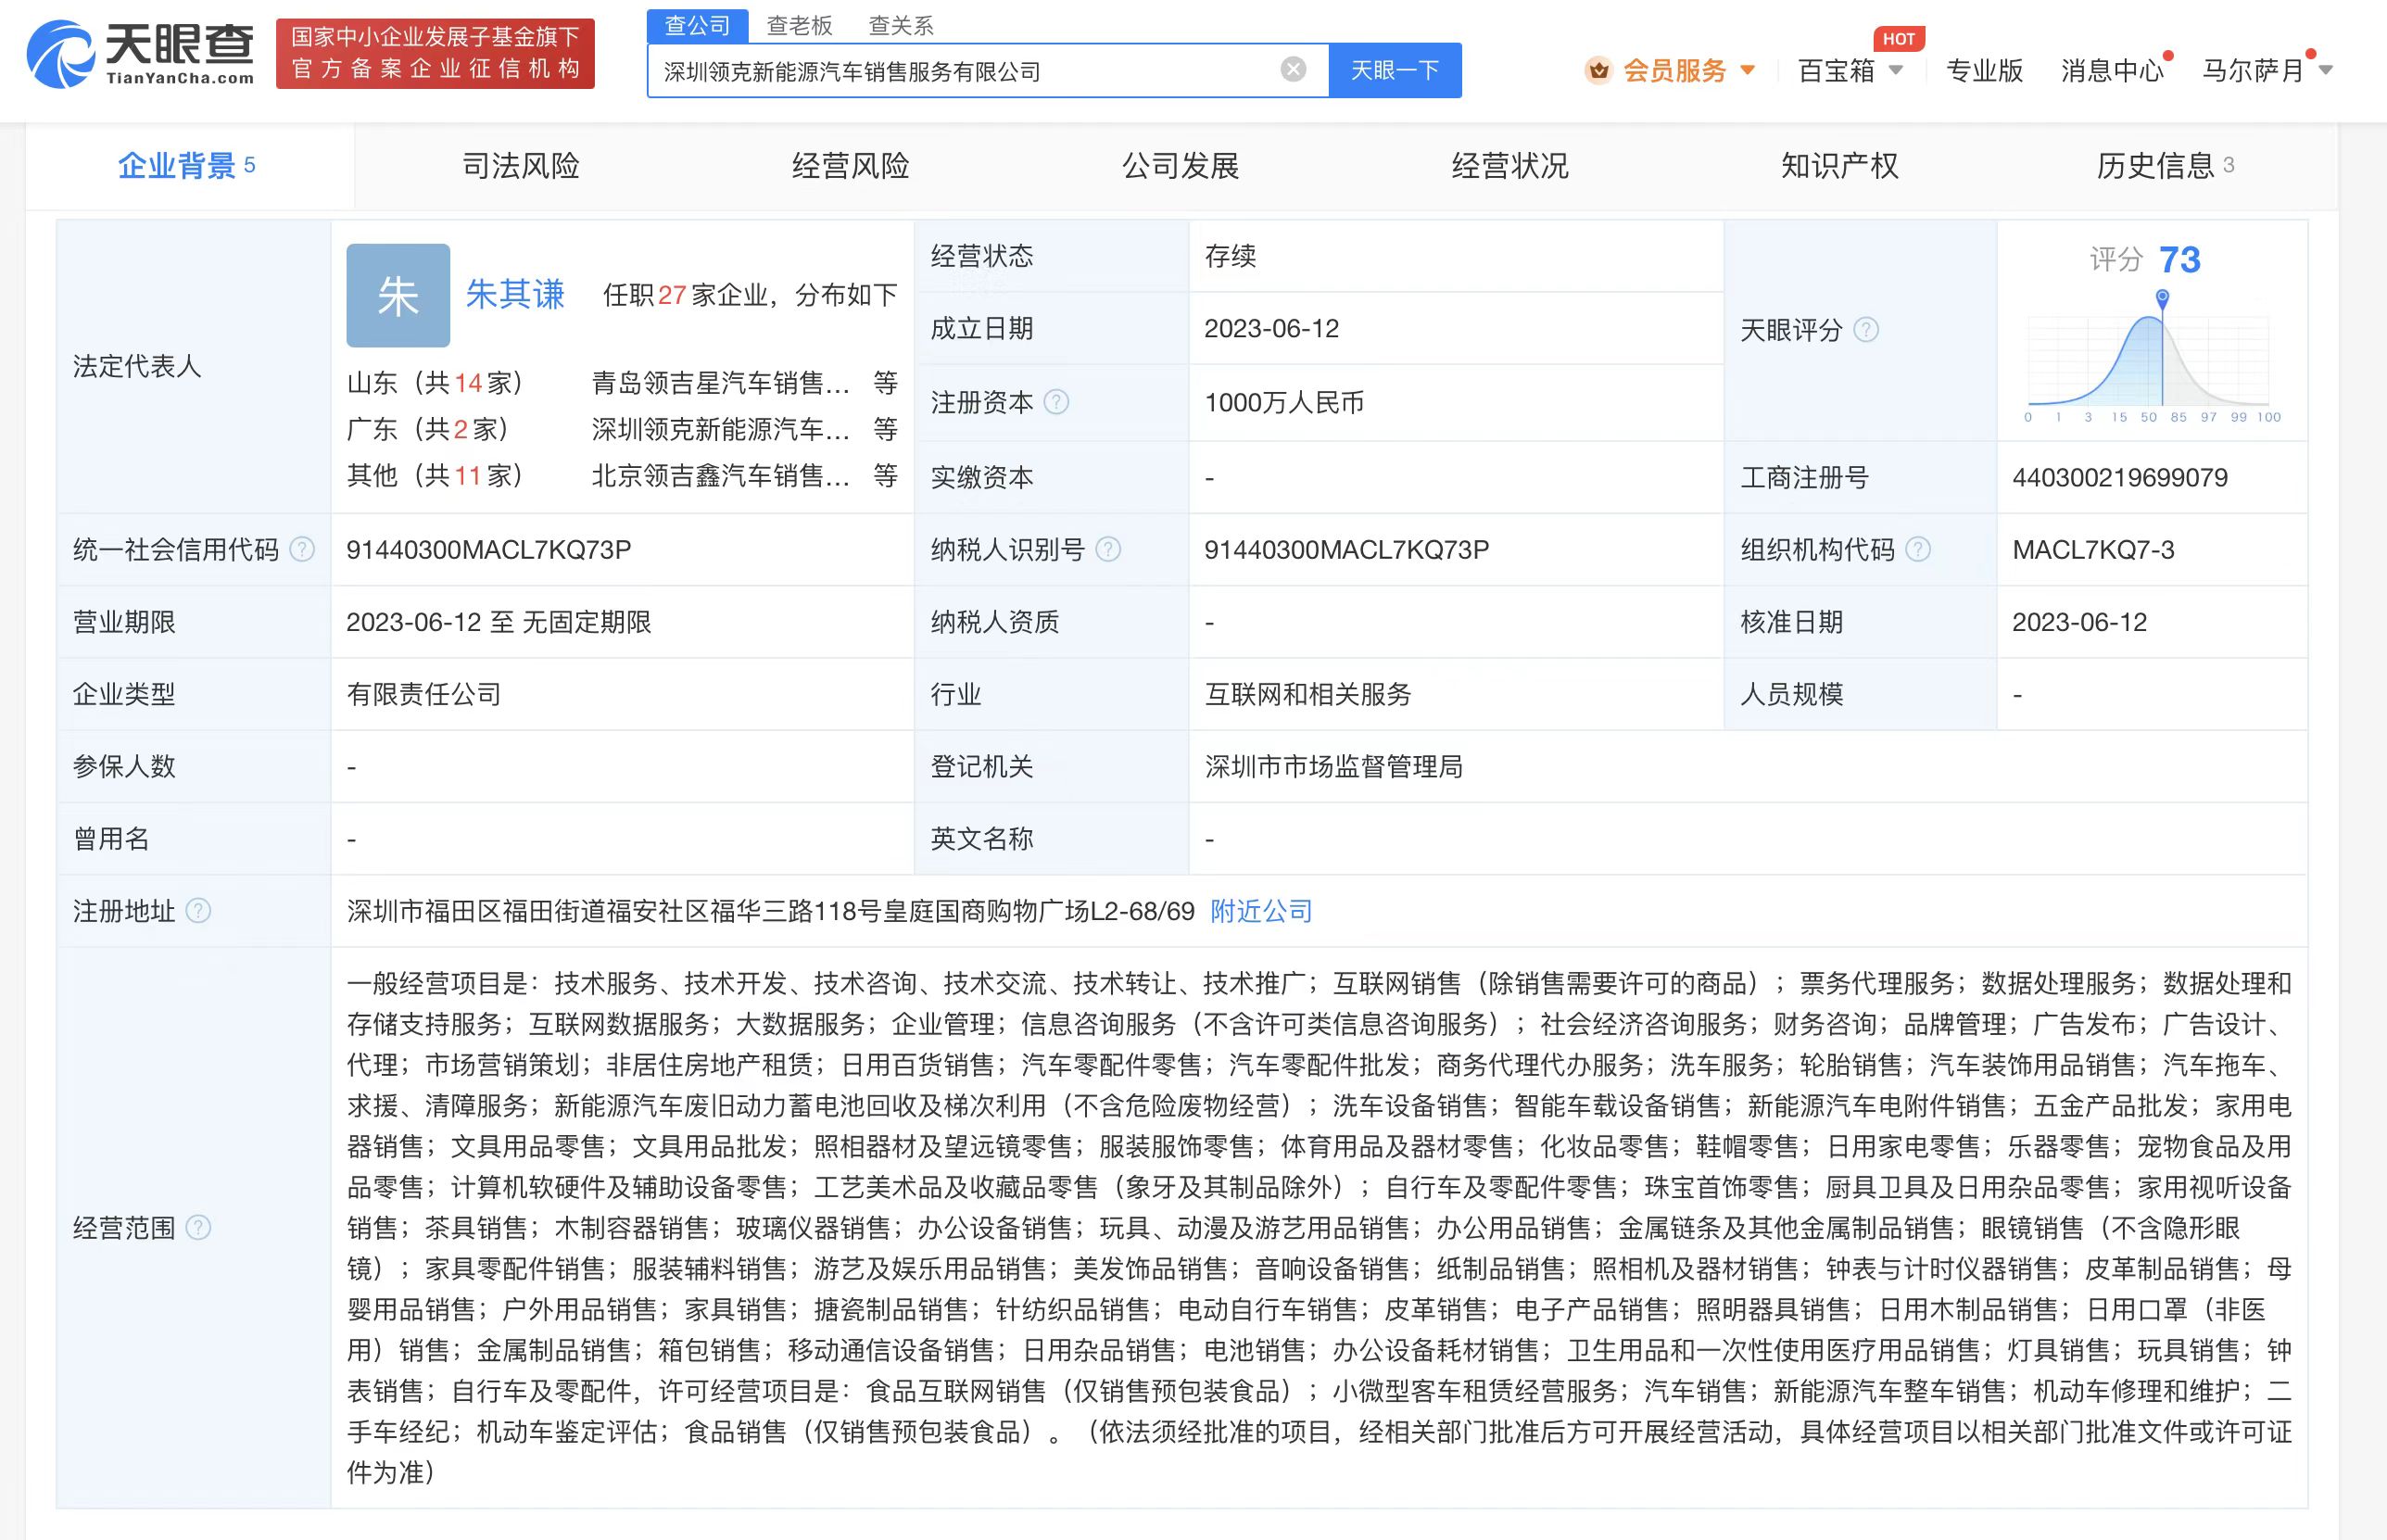Click the score marker pin on chart
The height and width of the screenshot is (1540, 2387).
[2162, 298]
